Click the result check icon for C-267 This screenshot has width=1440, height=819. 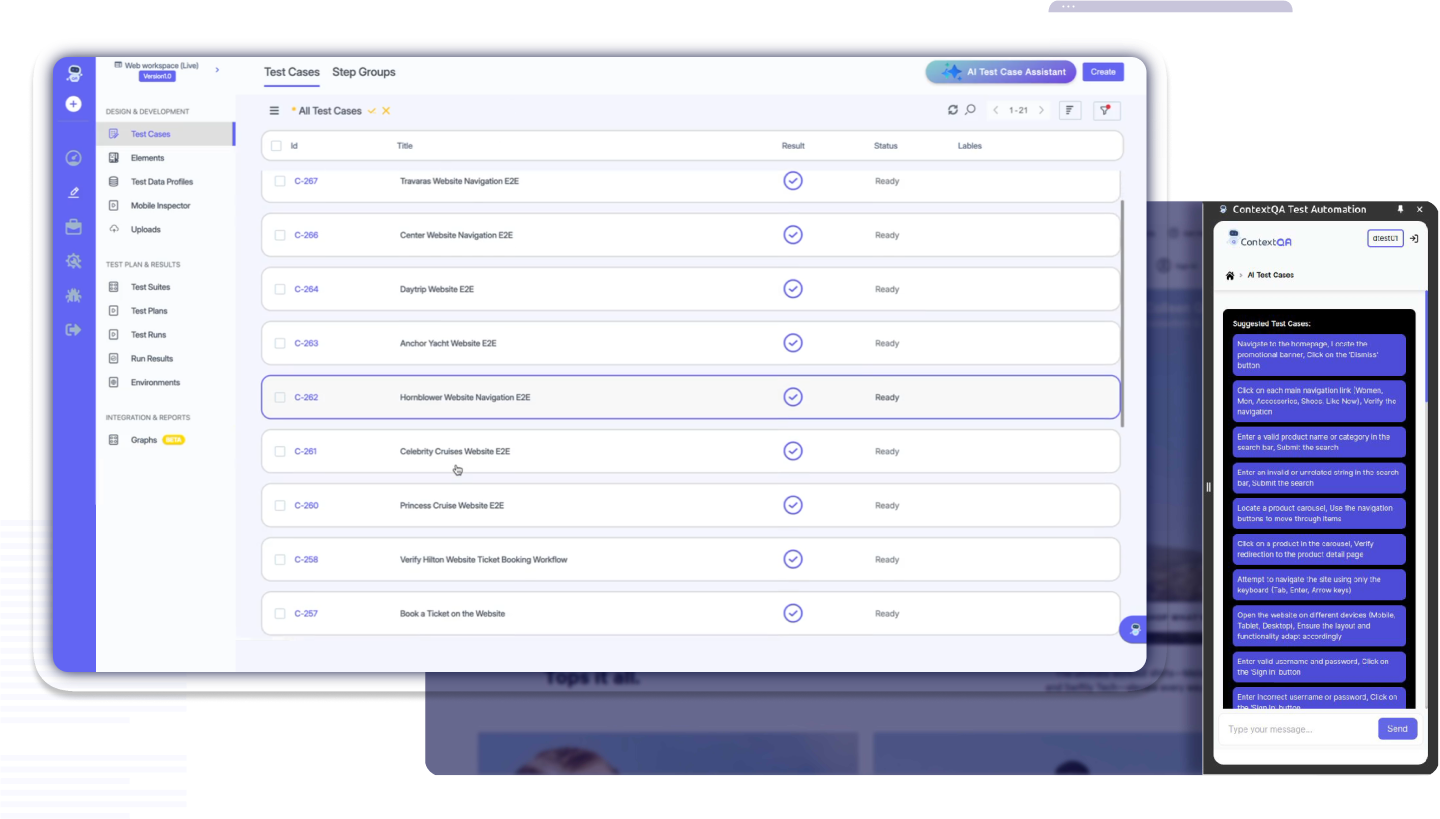(793, 181)
